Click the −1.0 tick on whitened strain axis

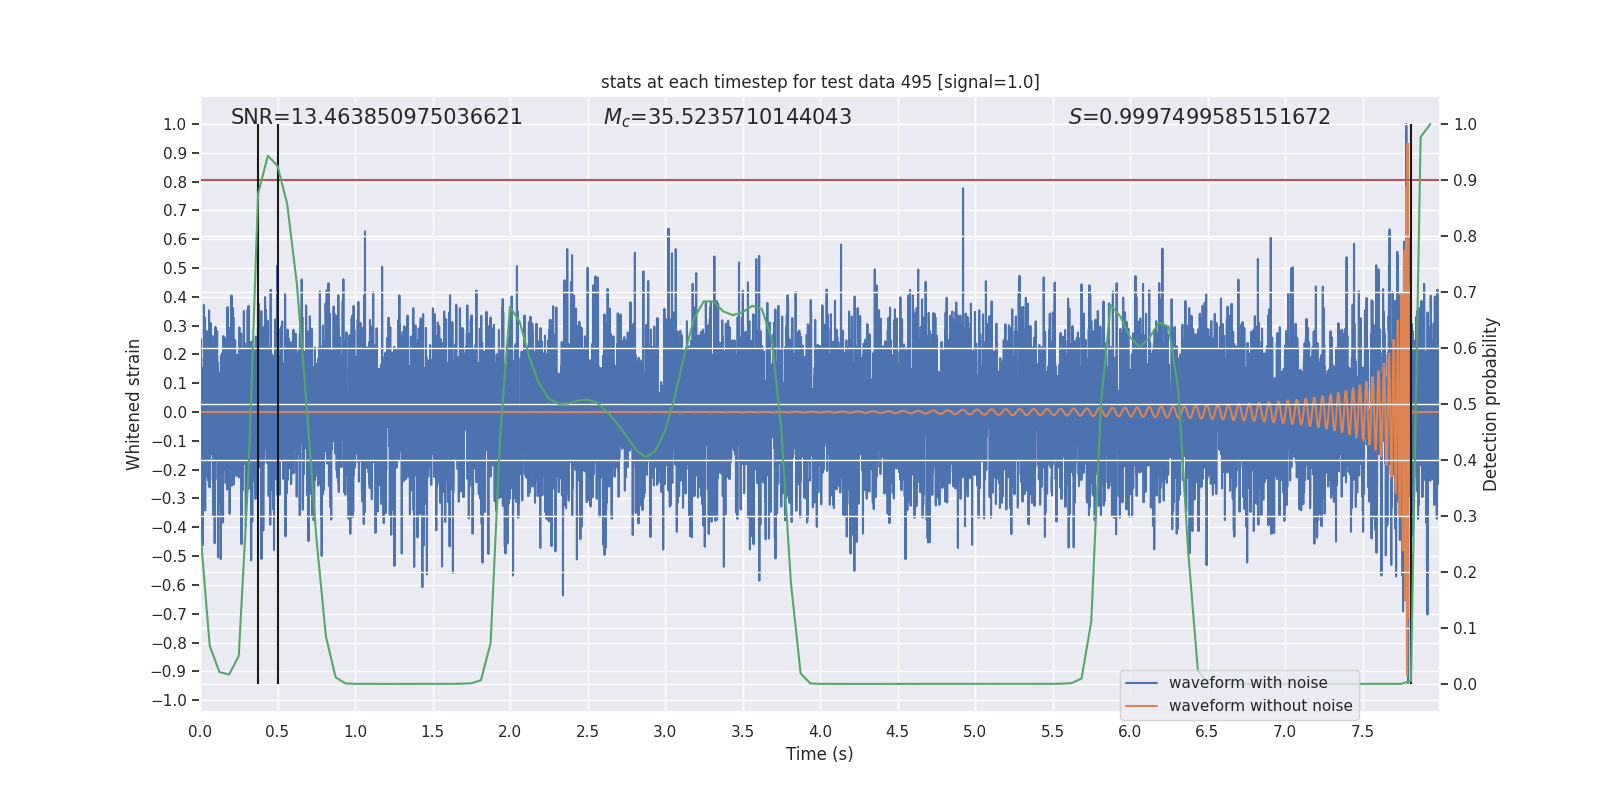(x=168, y=700)
